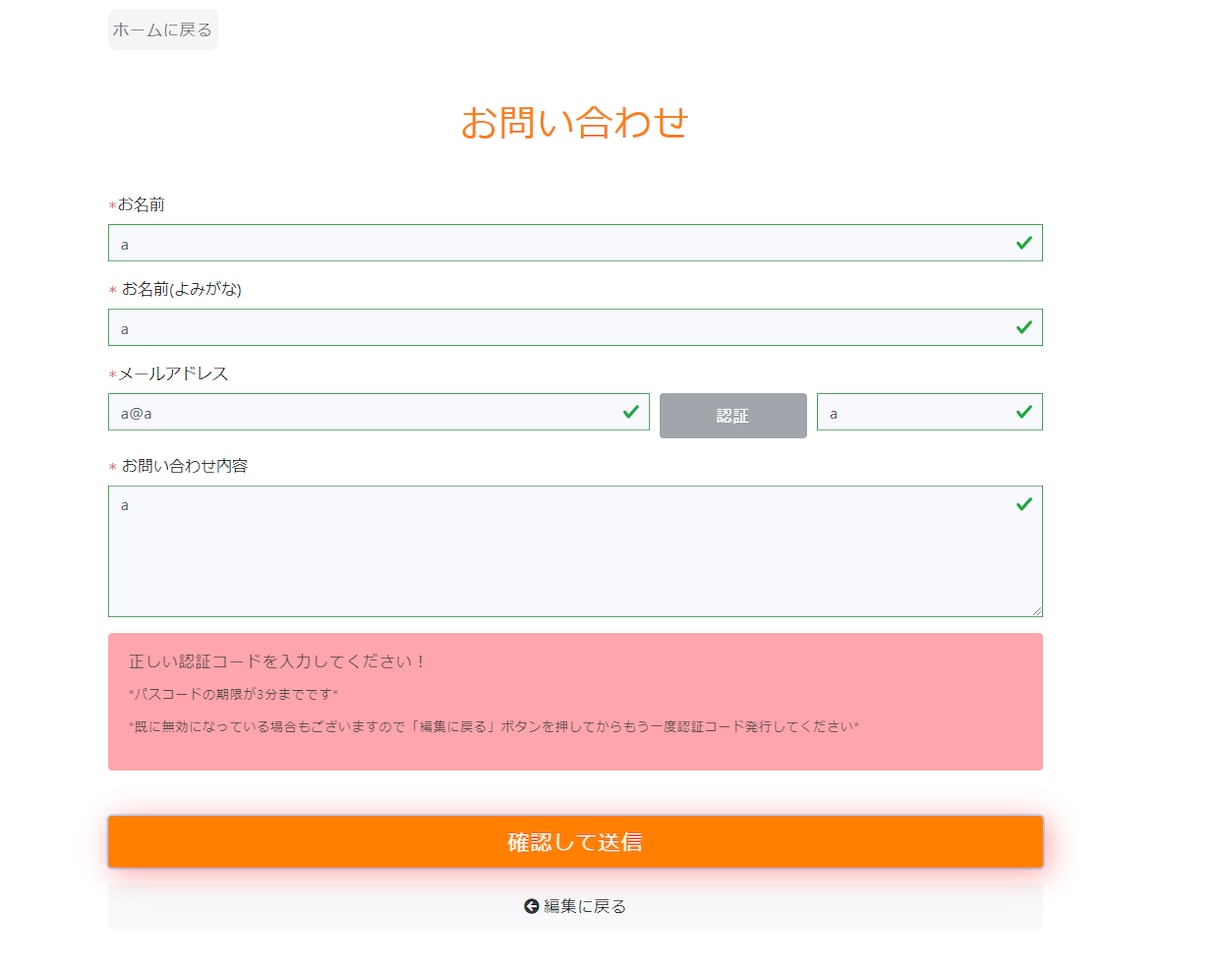This screenshot has height=974, width=1220.
Task: Focus the お問い合わせ内容 textarea
Action: click(x=575, y=551)
